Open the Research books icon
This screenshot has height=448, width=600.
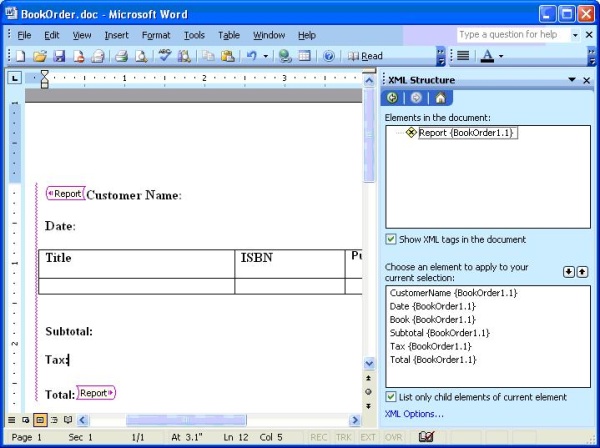184,56
